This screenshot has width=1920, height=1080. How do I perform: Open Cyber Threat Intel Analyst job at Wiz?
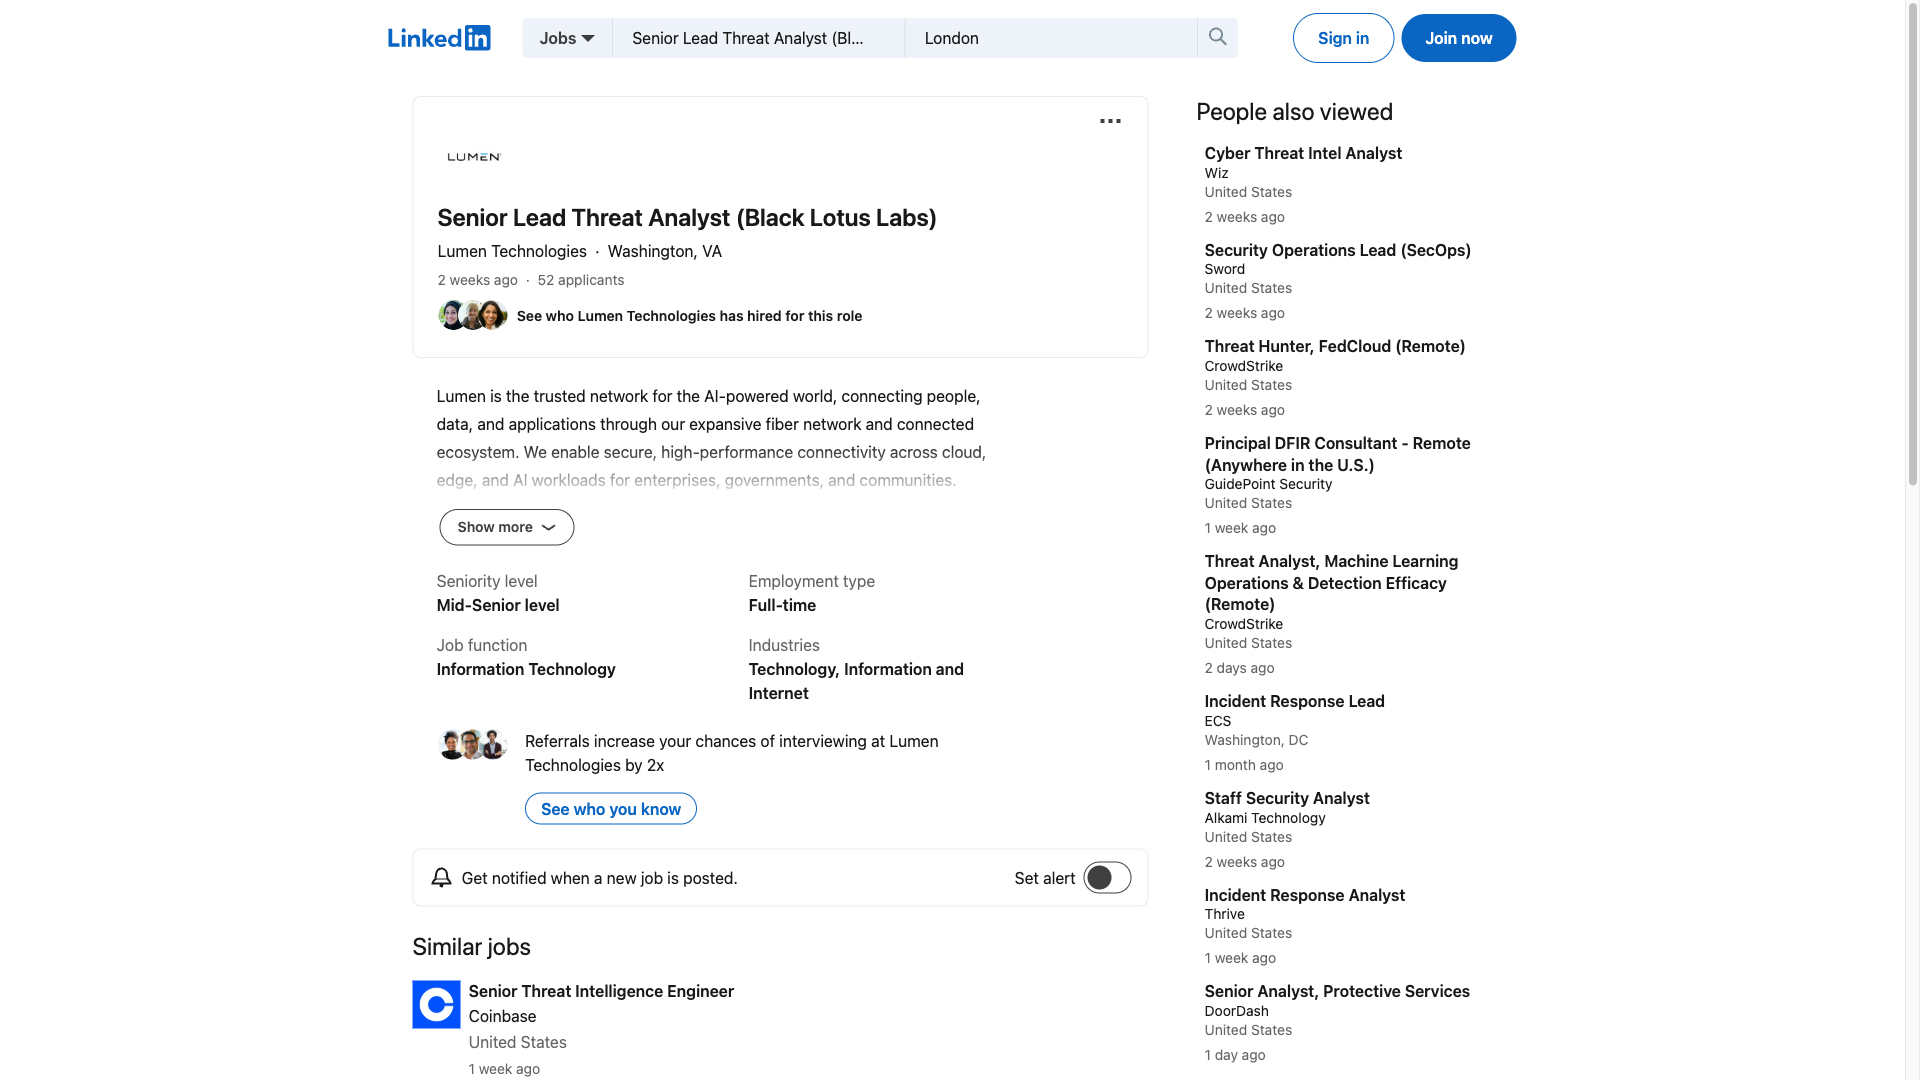(x=1303, y=153)
